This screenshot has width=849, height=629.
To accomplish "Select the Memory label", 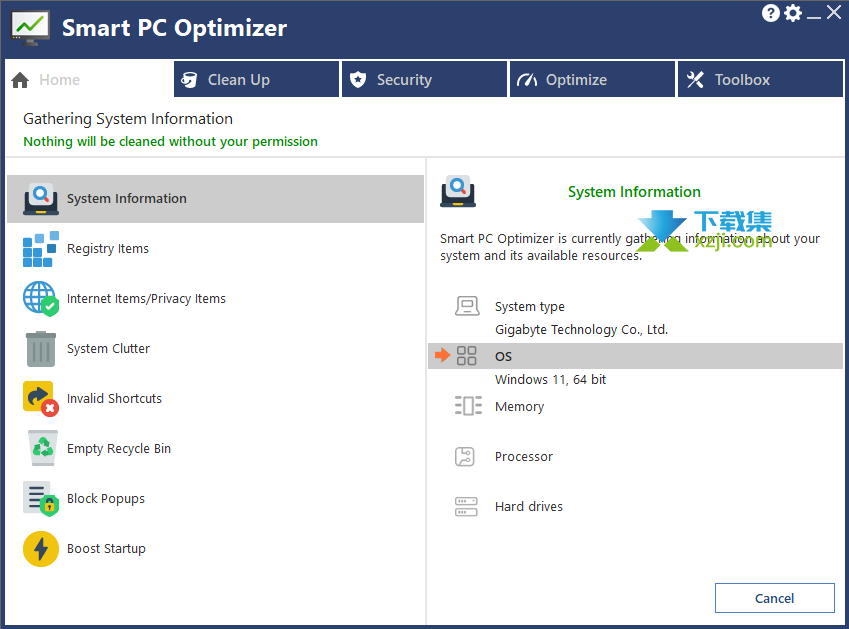I will (x=519, y=407).
